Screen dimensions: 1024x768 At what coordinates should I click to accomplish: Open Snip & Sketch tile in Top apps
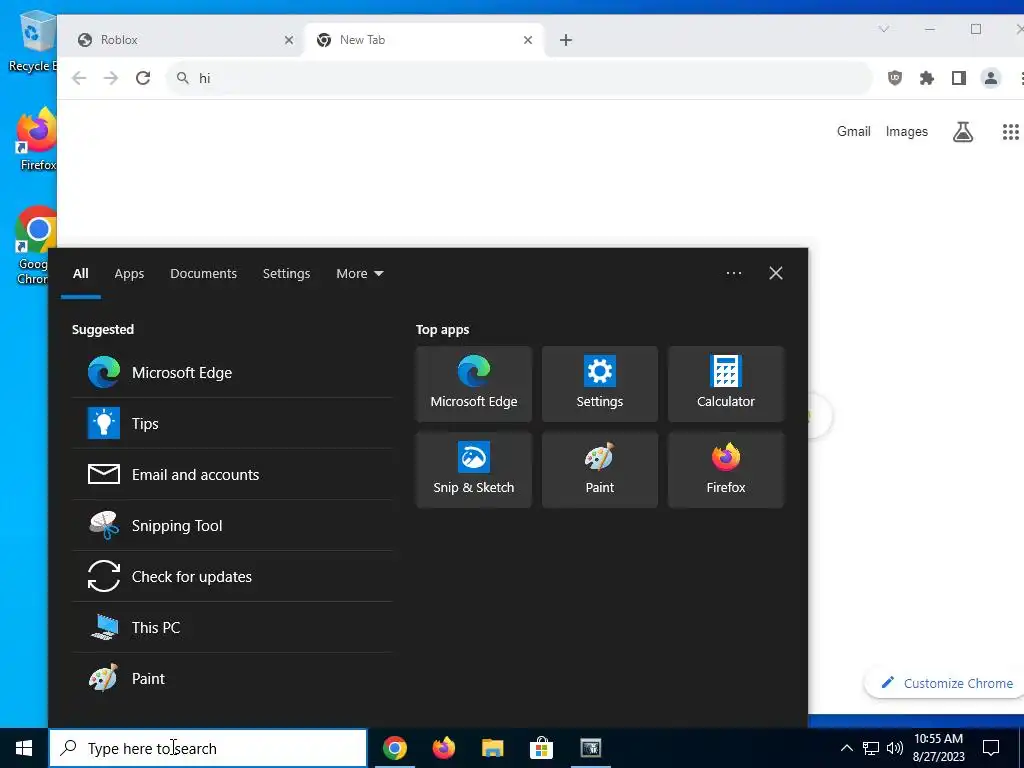click(x=473, y=470)
